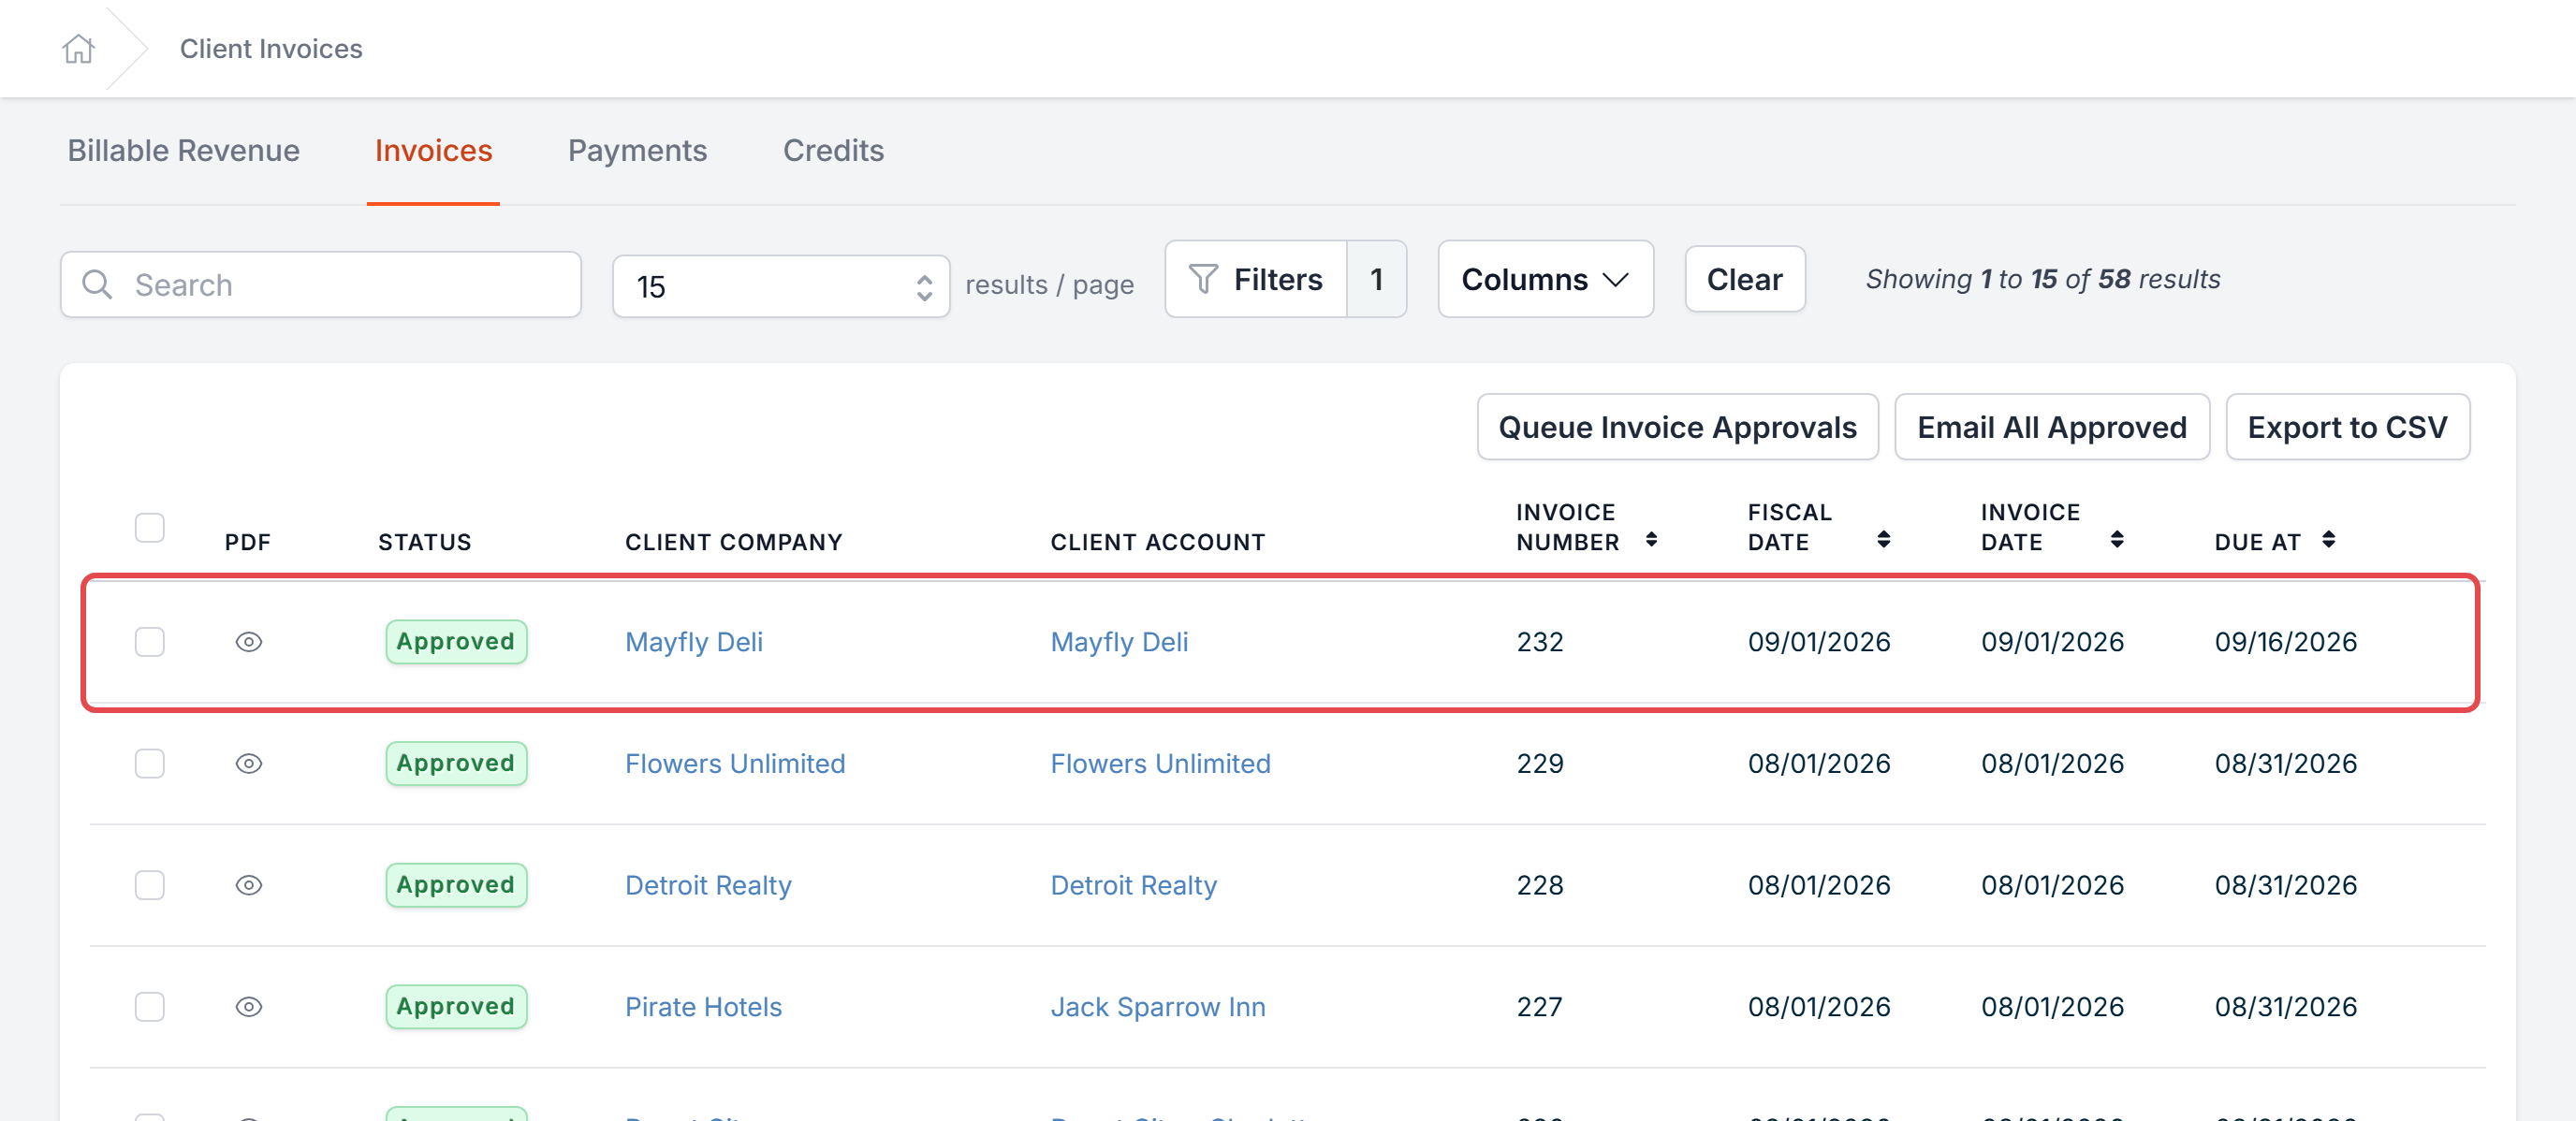Sort by Invoice Date arrows
This screenshot has width=2576, height=1121.
(x=2117, y=540)
